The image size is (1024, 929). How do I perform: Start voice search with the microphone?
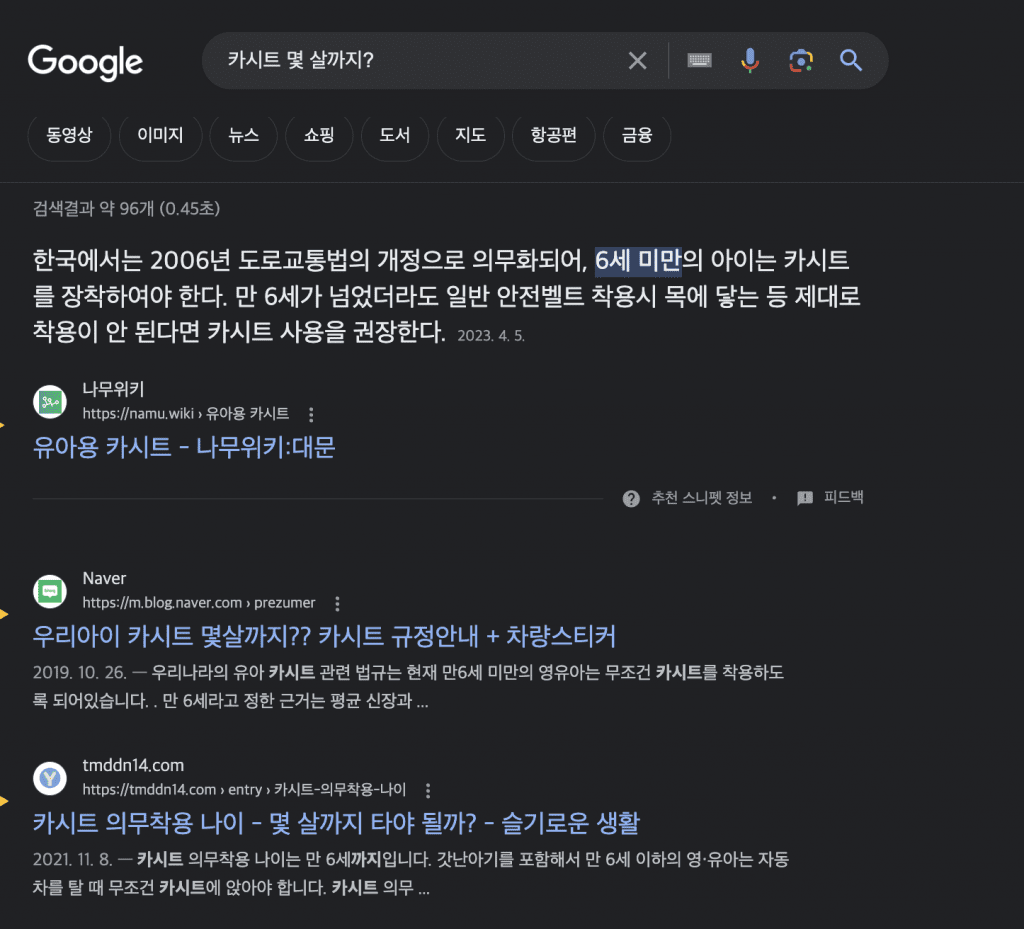750,60
